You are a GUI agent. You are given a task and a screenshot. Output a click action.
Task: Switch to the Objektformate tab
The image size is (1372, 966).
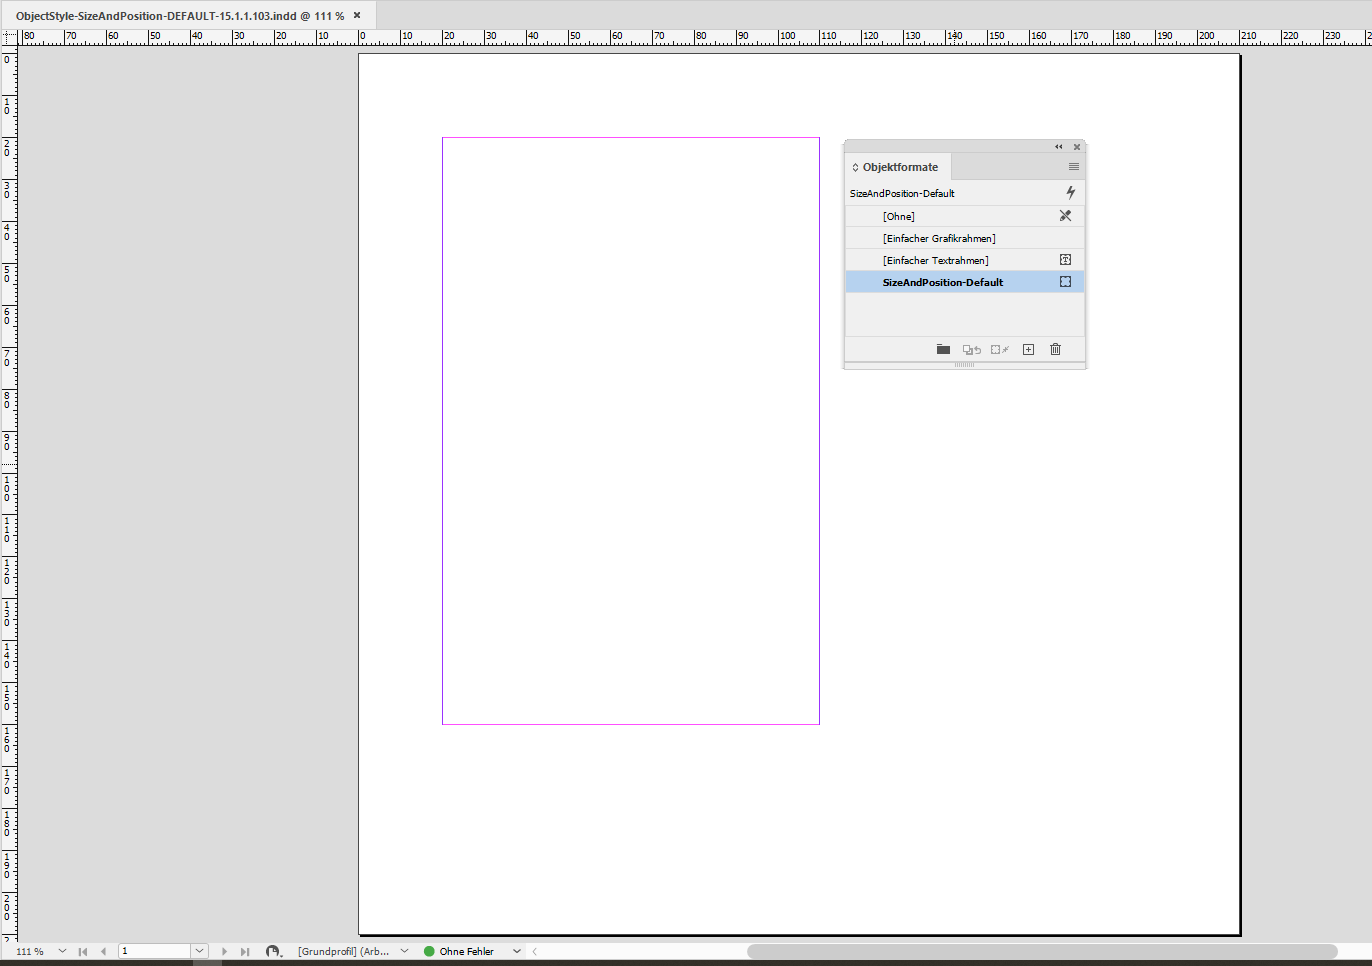pyautogui.click(x=897, y=166)
